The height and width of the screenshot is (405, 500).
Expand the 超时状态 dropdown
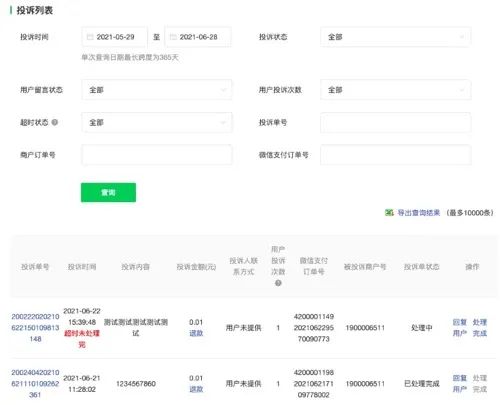click(157, 123)
